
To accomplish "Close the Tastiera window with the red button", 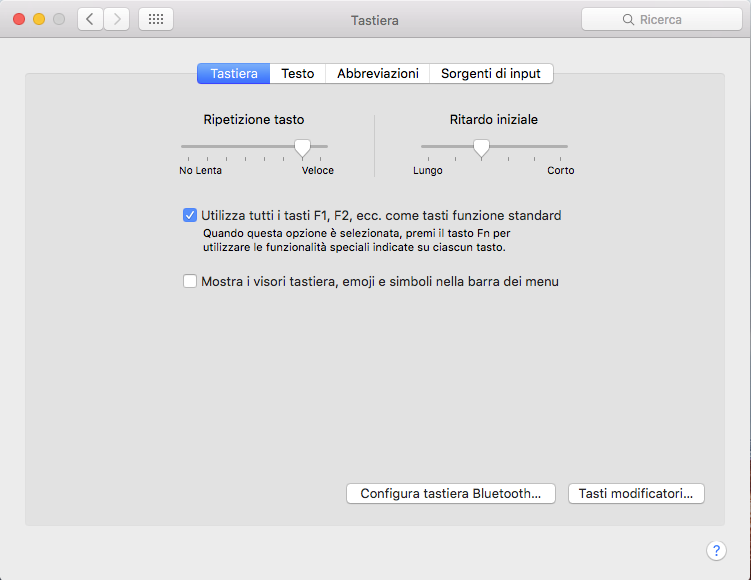I will [19, 19].
